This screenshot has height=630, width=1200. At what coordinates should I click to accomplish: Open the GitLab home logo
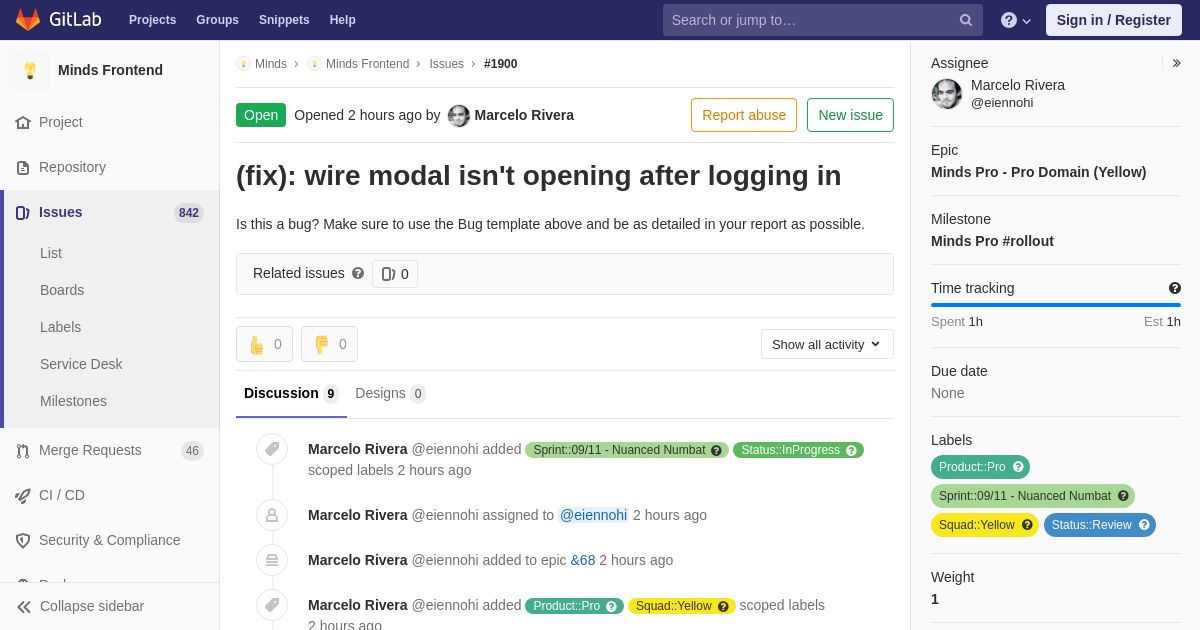tap(57, 20)
